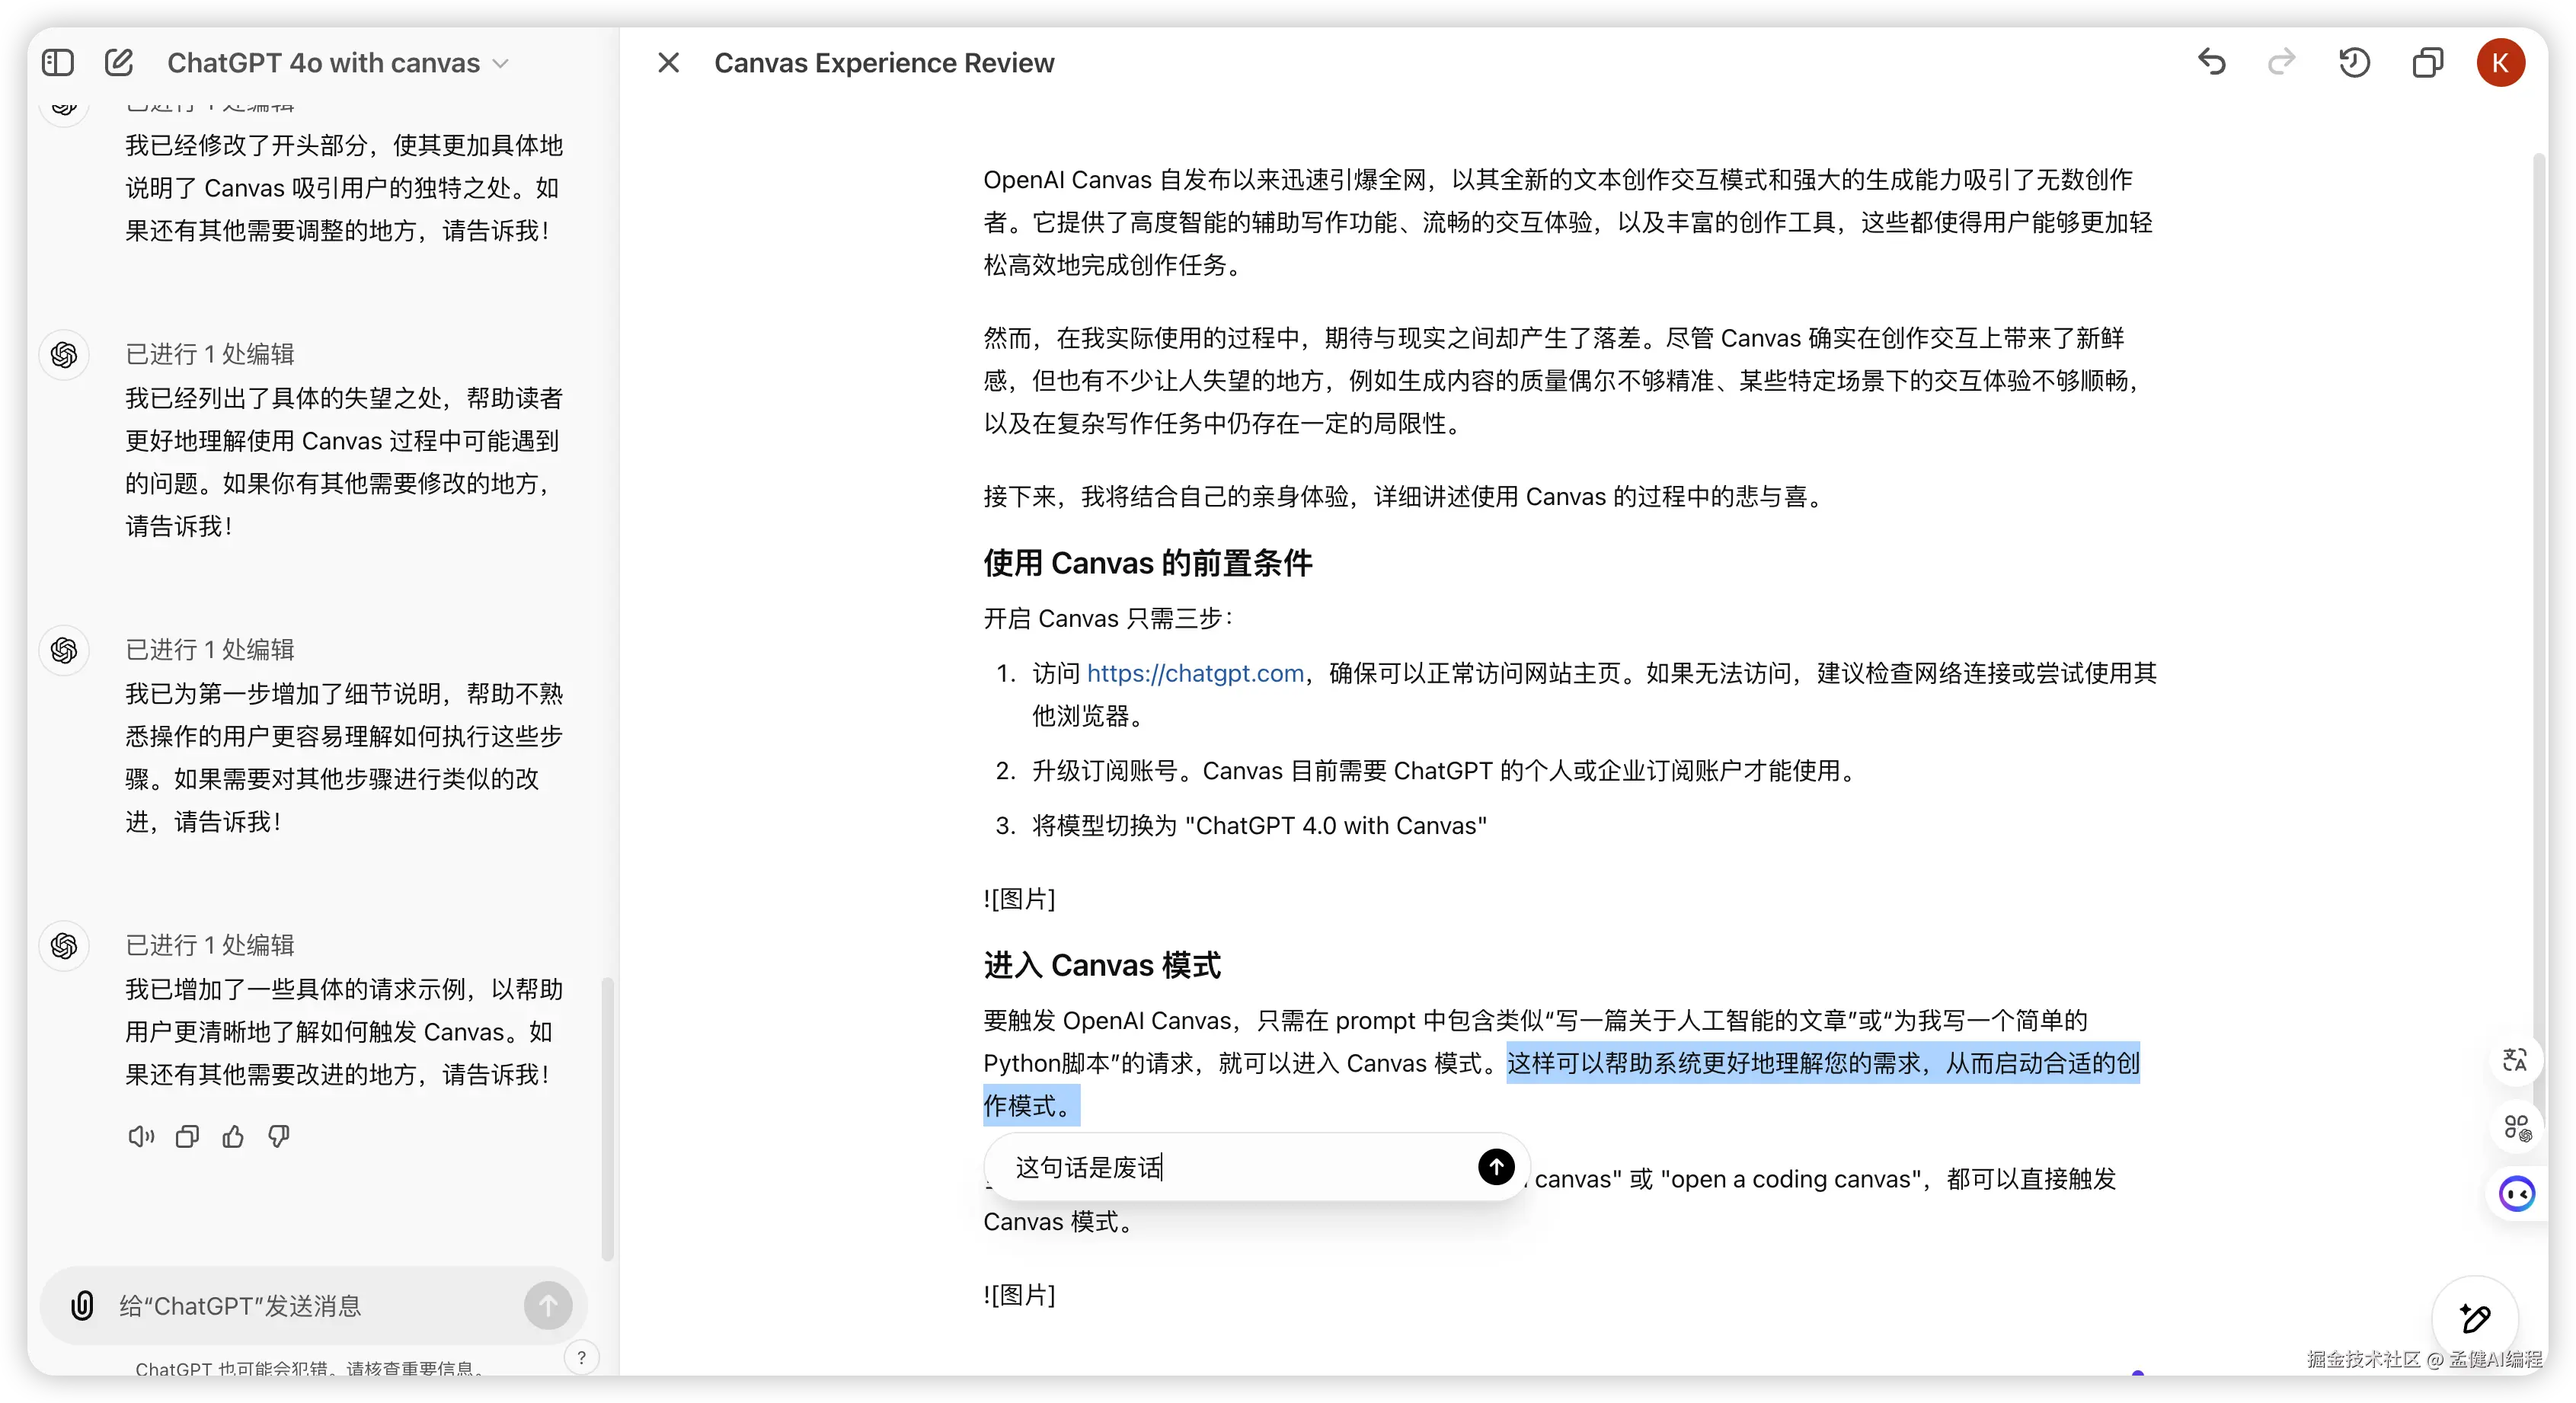Close the Canvas Experience Review panel

click(668, 63)
